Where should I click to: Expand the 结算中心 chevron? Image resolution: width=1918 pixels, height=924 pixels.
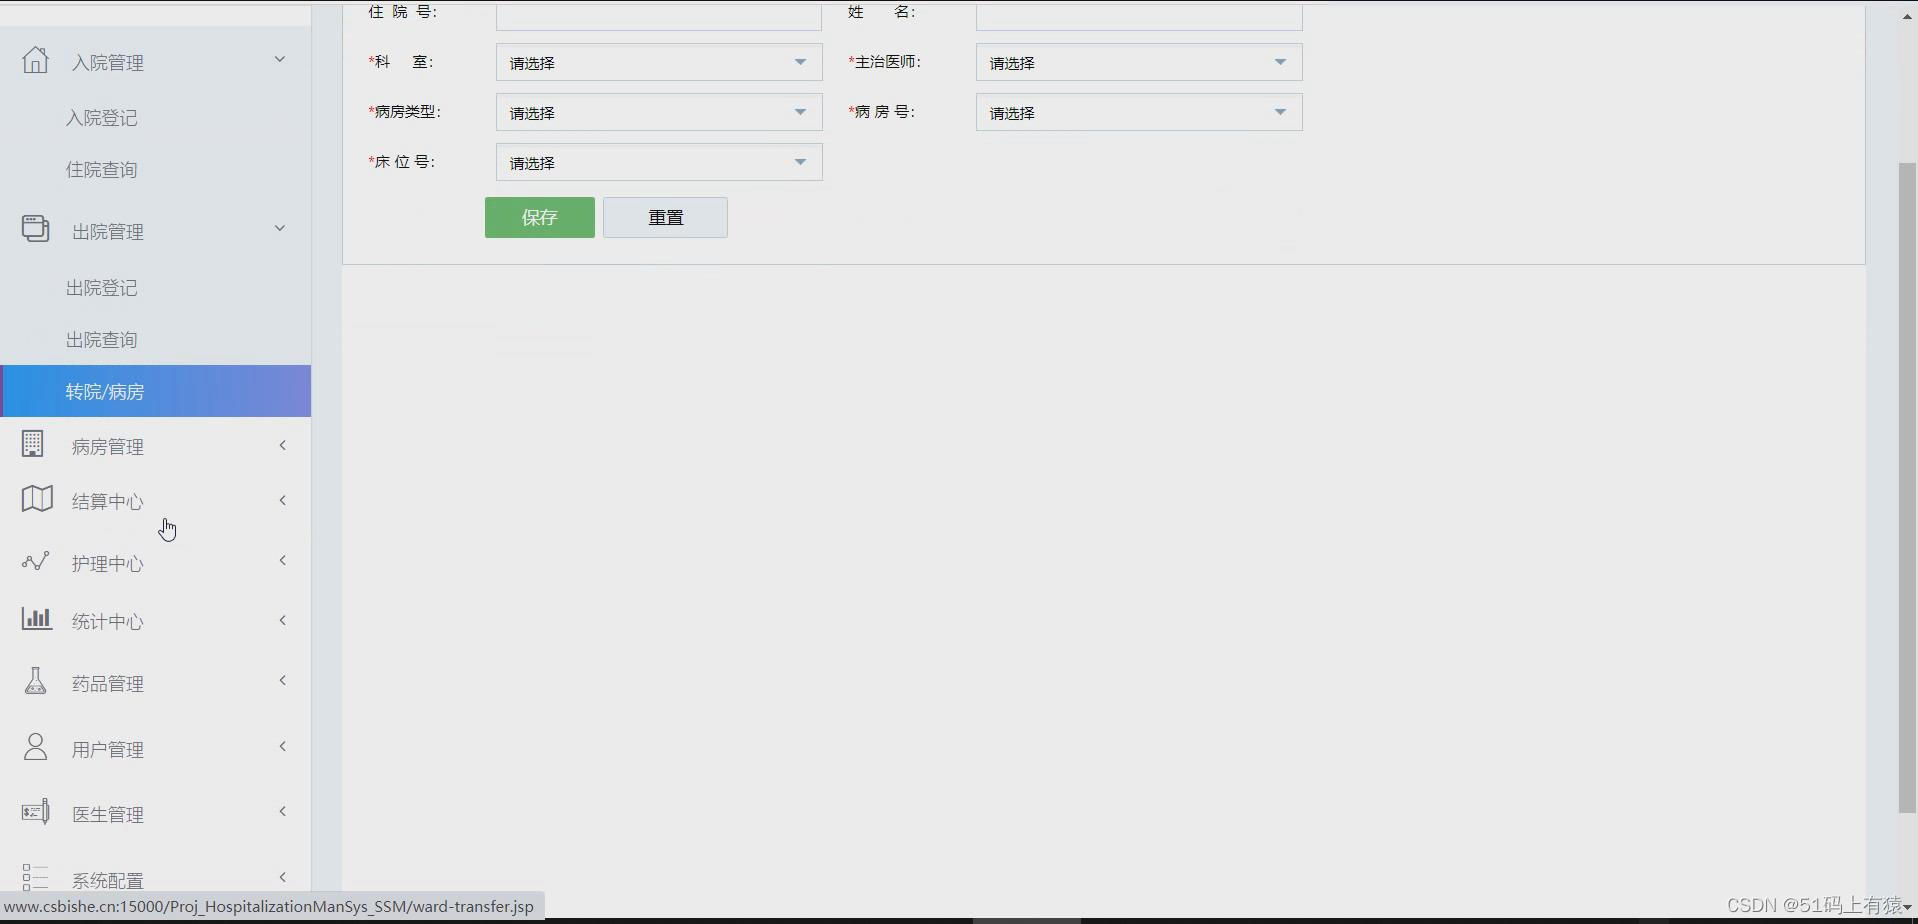click(283, 500)
